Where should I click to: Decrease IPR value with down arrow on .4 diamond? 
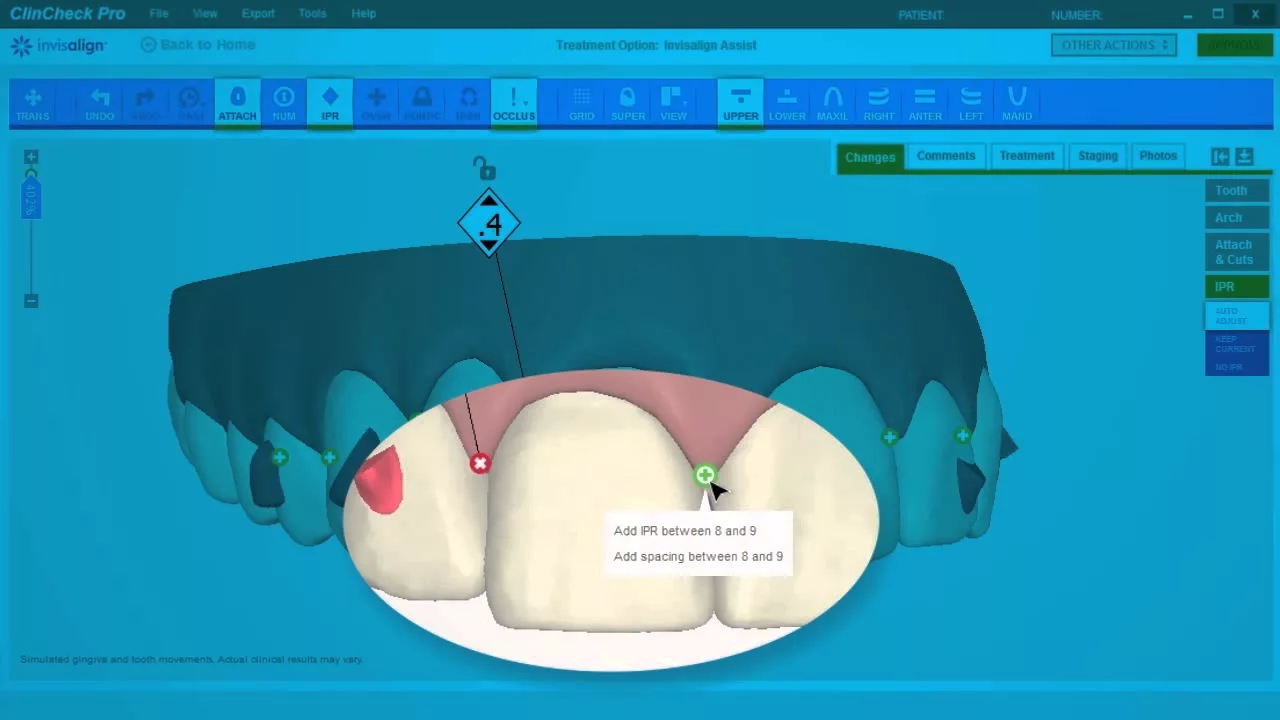pyautogui.click(x=488, y=245)
